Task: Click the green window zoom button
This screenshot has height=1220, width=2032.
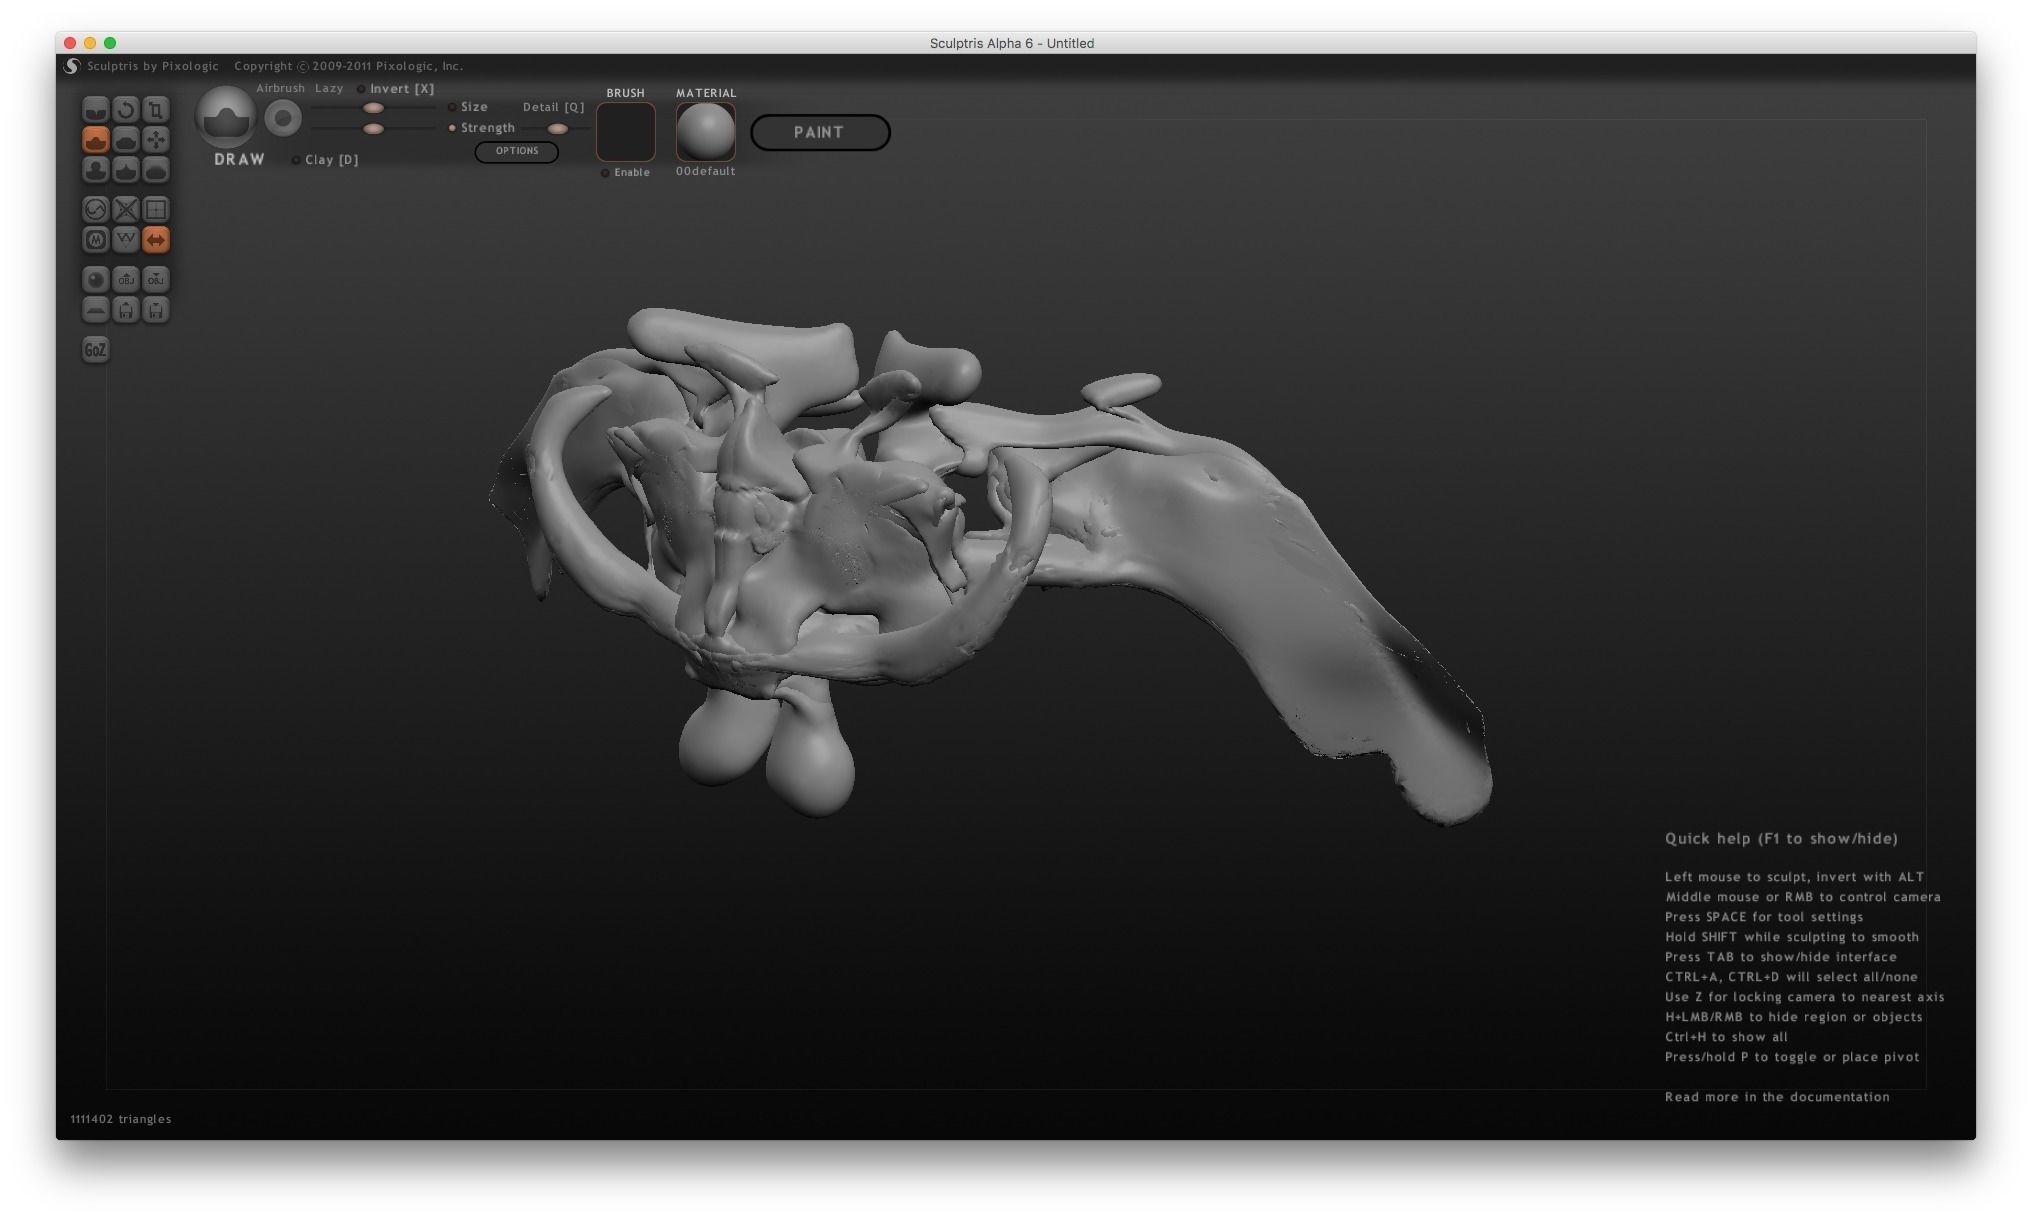Action: (110, 43)
